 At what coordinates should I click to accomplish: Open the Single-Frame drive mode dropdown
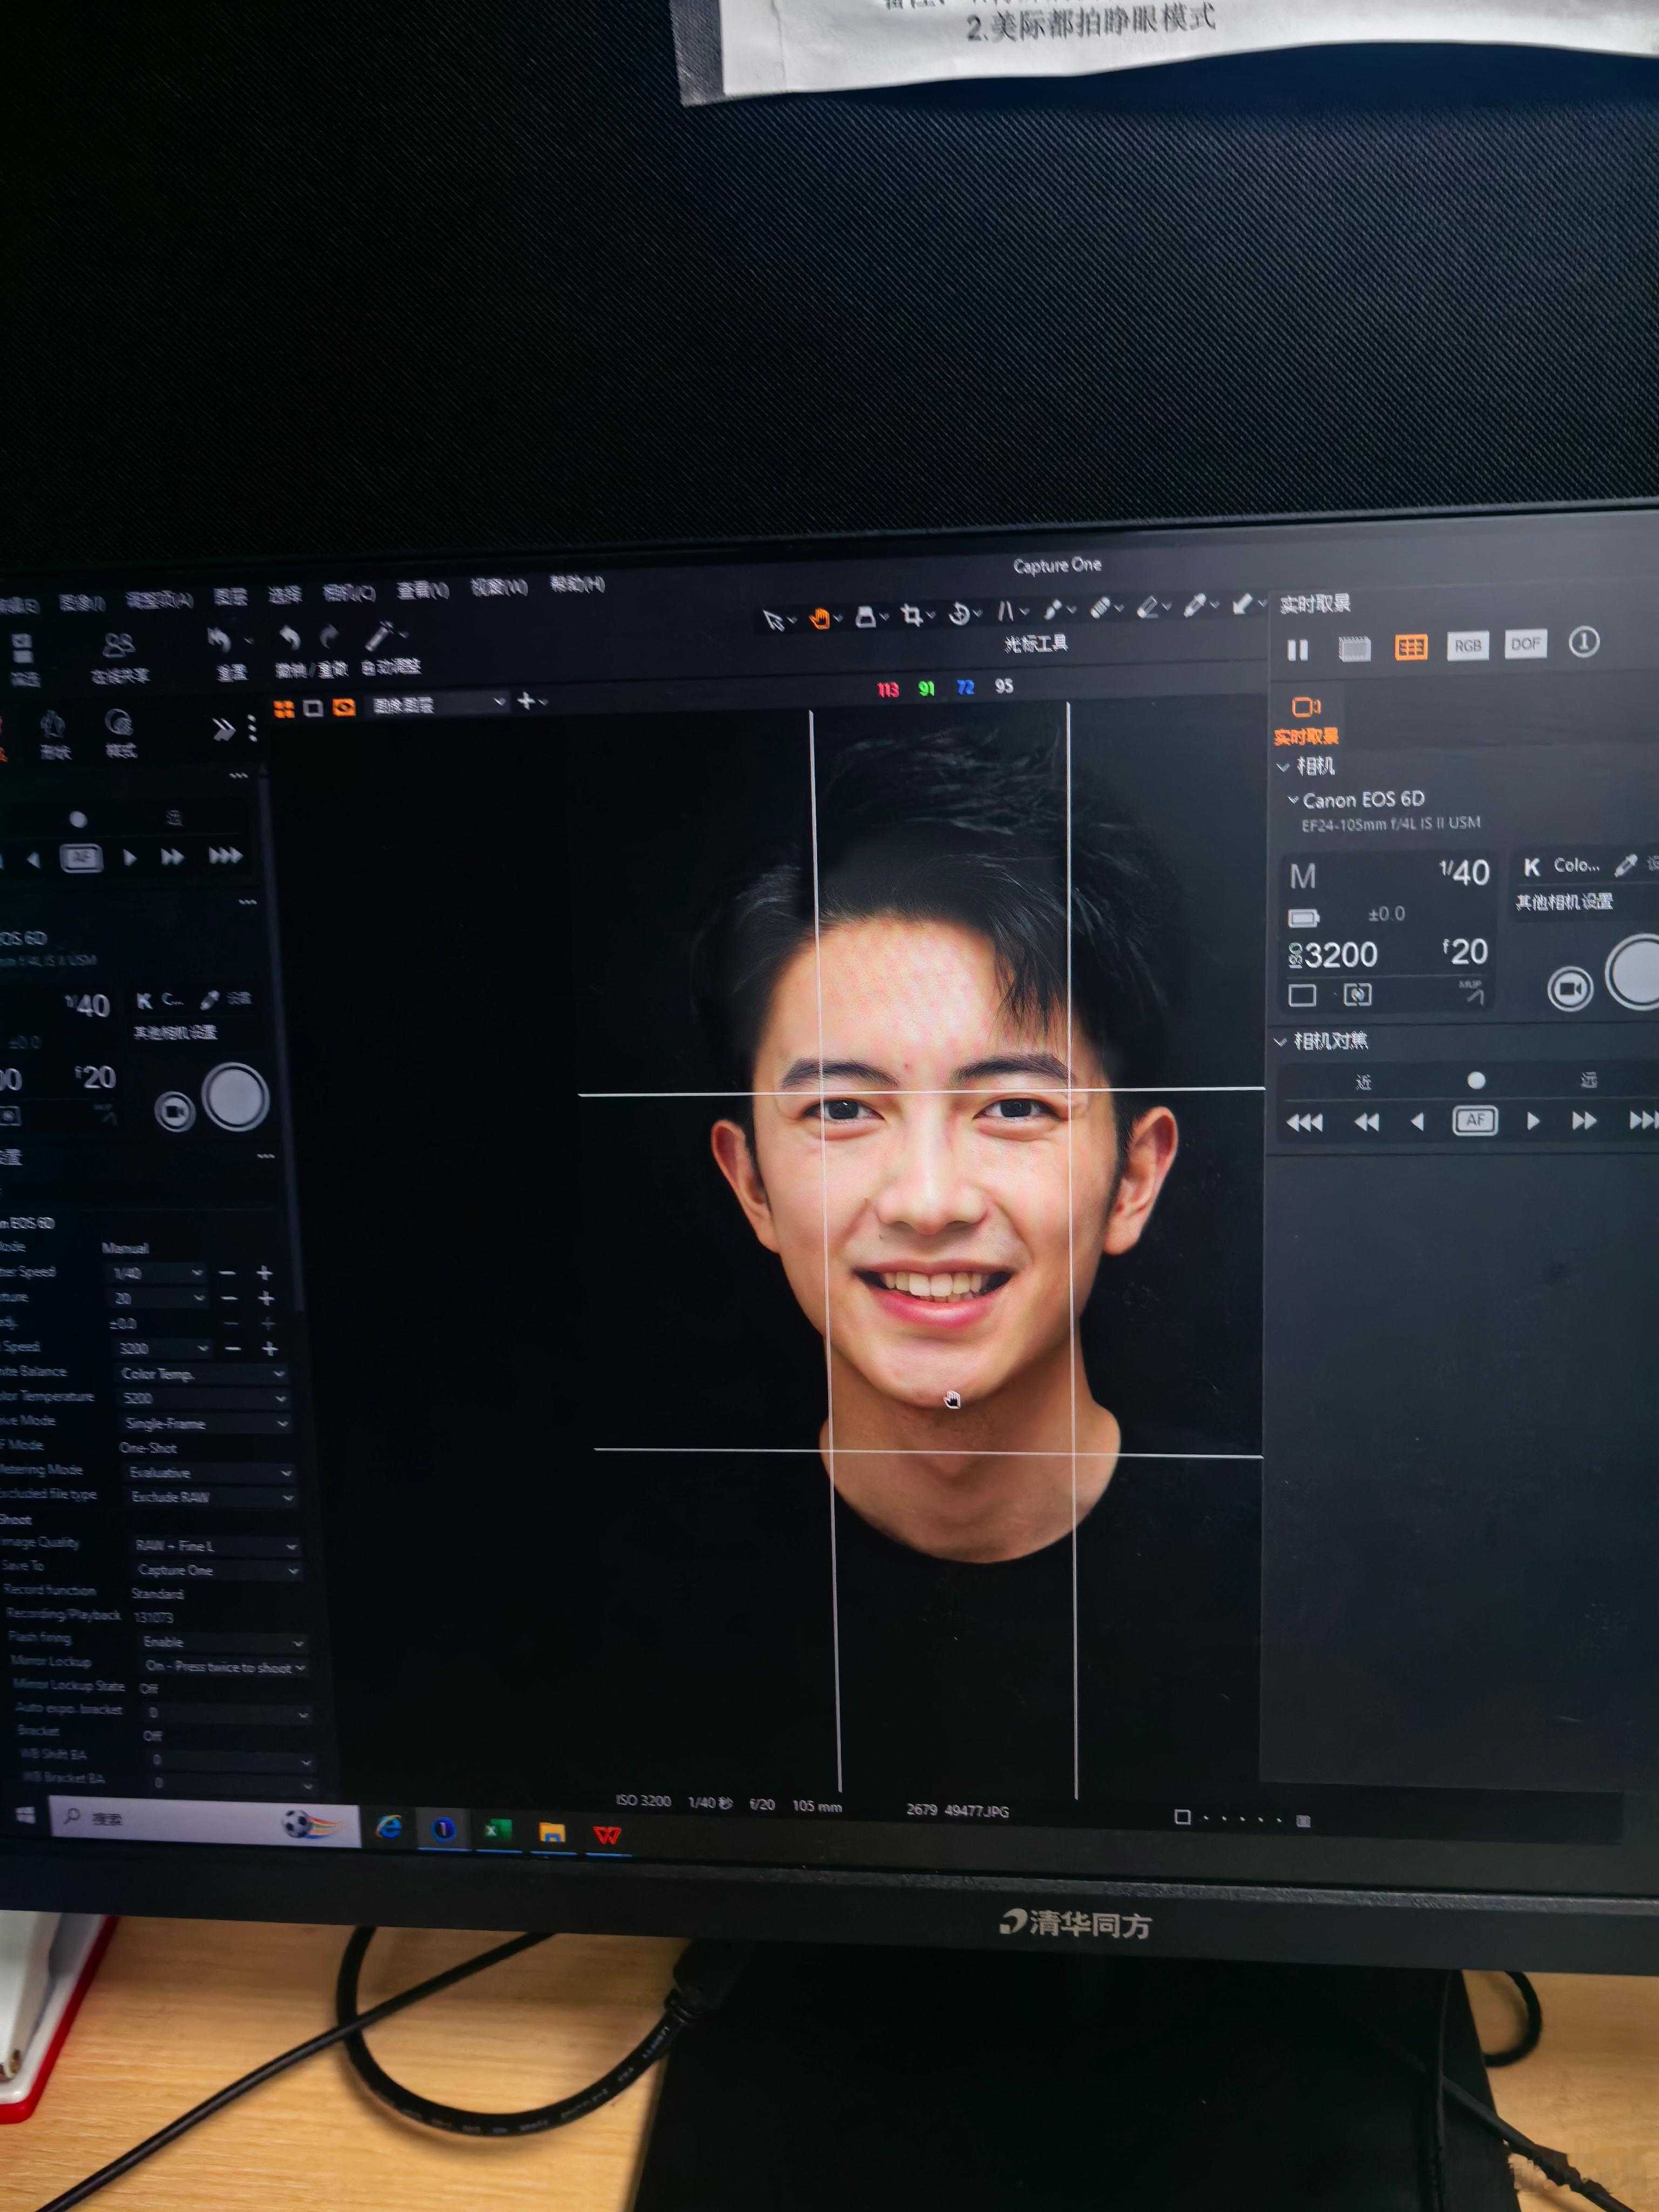pos(206,1423)
